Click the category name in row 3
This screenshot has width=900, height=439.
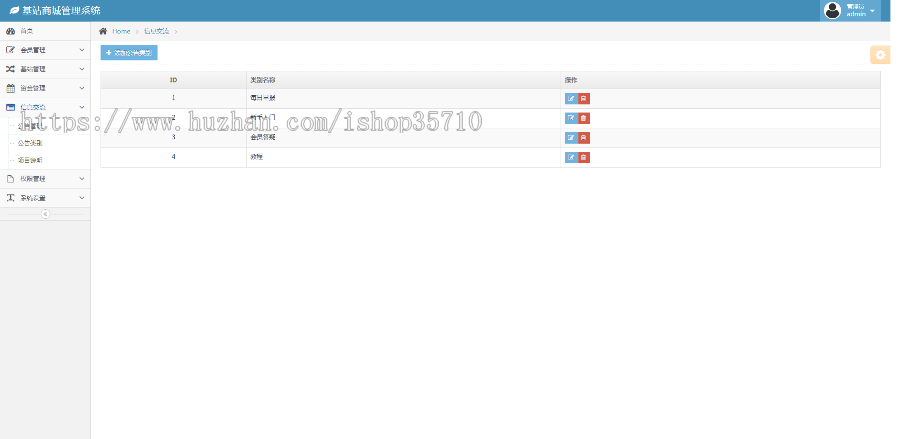click(263, 137)
